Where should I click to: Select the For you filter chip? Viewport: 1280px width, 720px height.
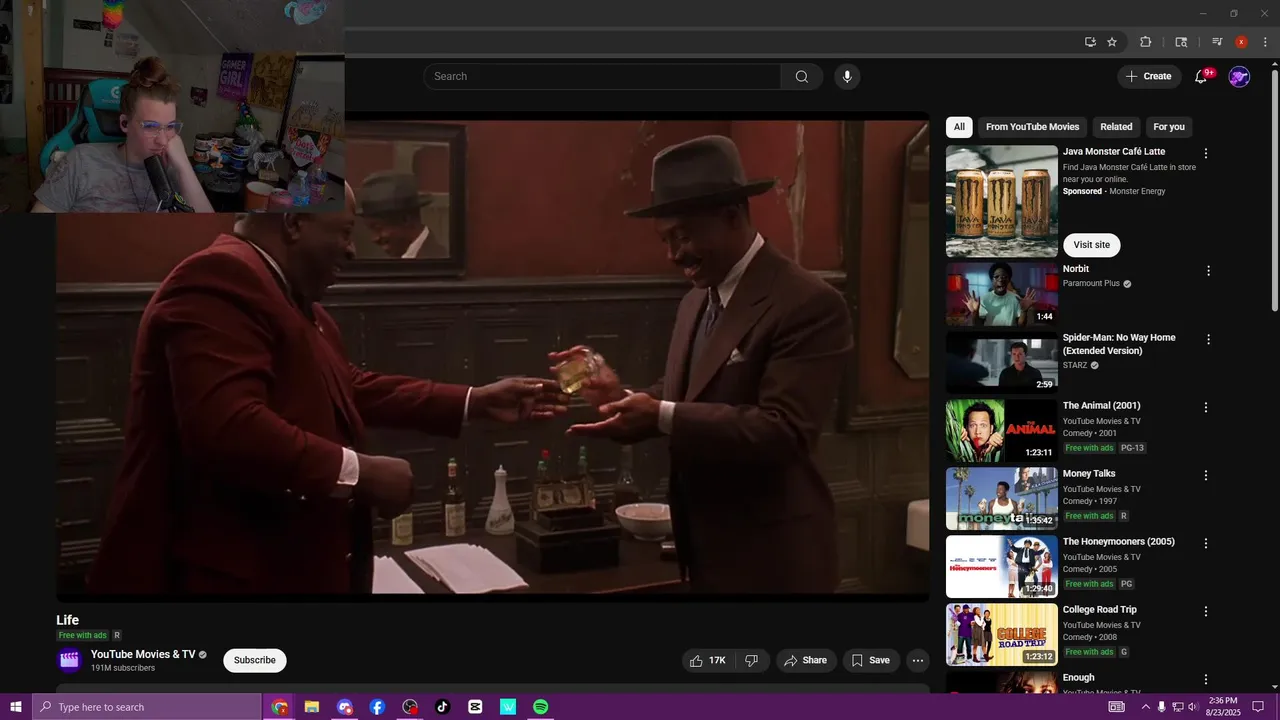coord(1169,127)
